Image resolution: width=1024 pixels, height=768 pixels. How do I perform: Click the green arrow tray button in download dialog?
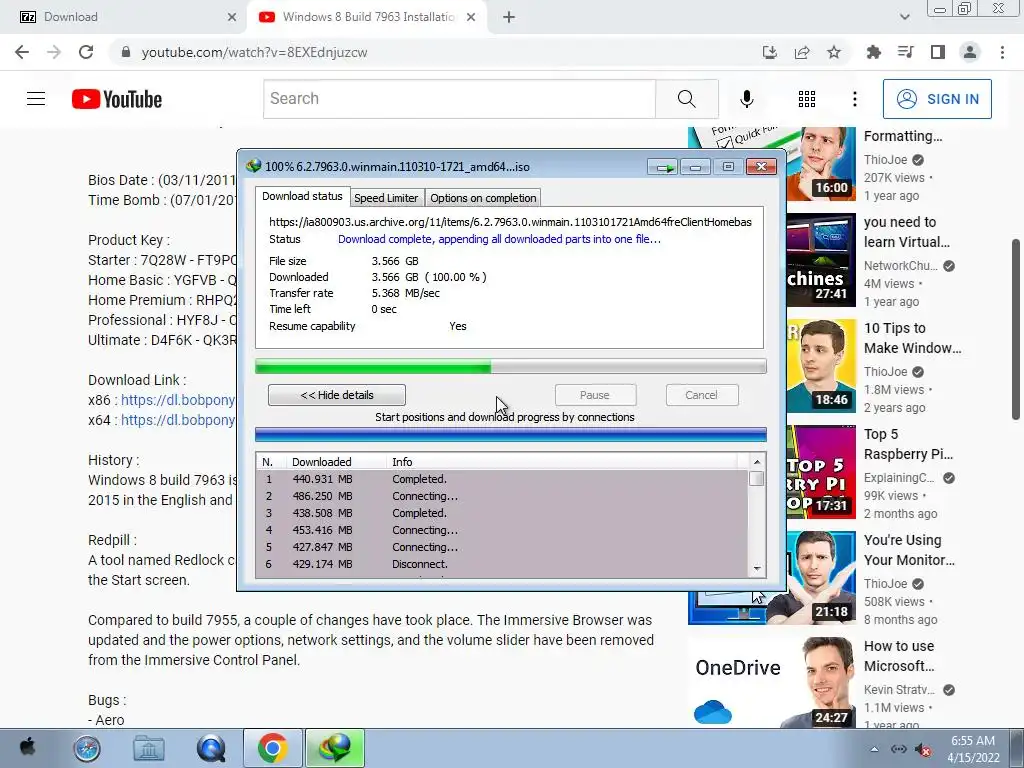[663, 167]
